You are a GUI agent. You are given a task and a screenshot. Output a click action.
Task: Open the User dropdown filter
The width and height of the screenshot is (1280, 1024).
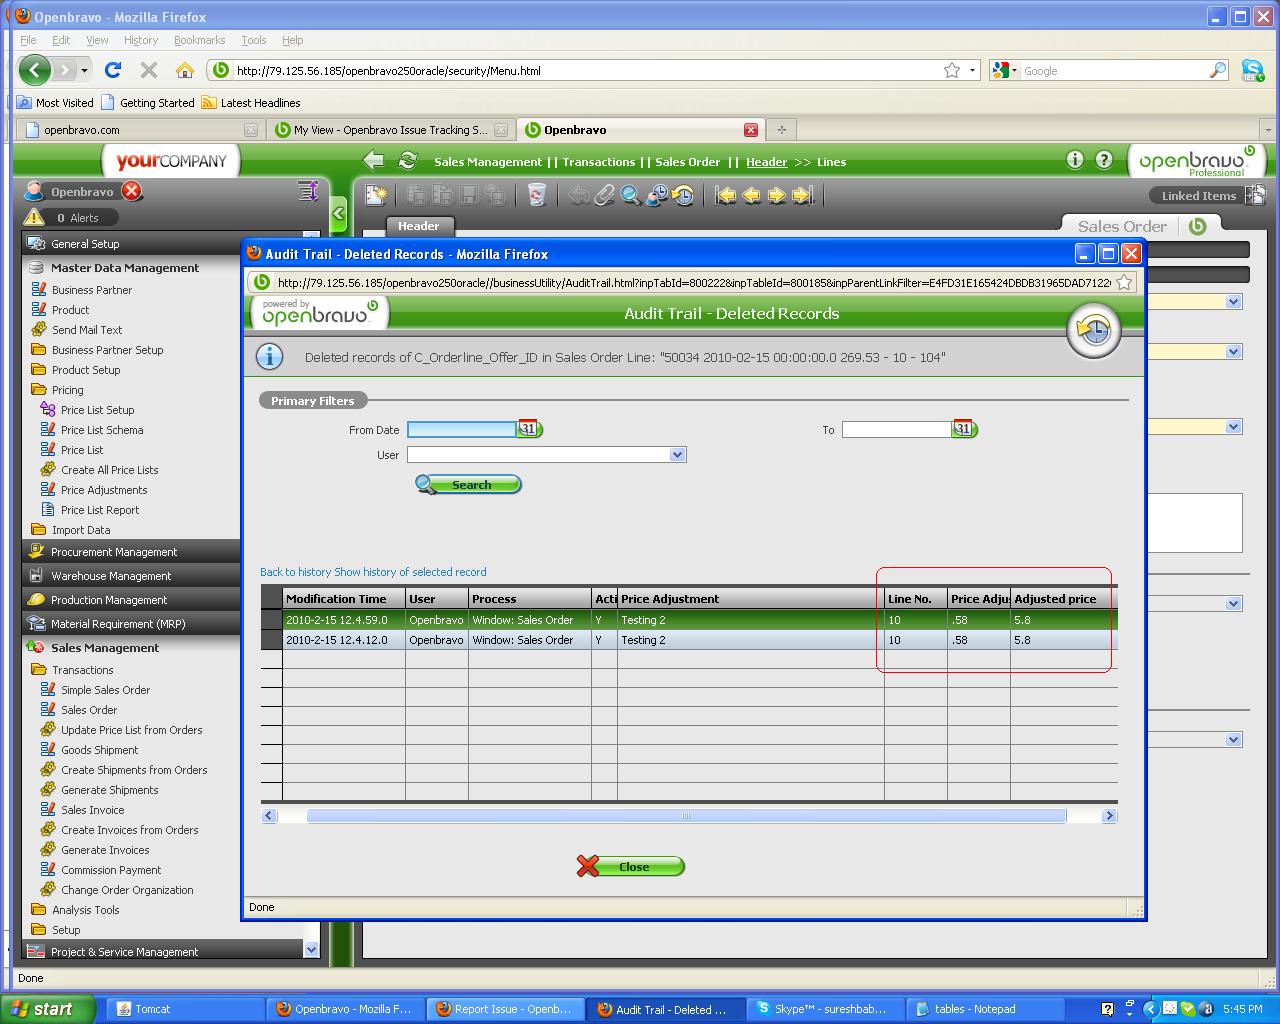(x=677, y=455)
